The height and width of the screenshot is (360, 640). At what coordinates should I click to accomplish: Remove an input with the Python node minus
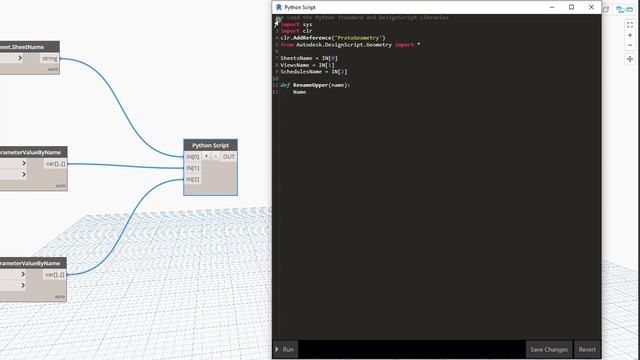pyautogui.click(x=216, y=157)
